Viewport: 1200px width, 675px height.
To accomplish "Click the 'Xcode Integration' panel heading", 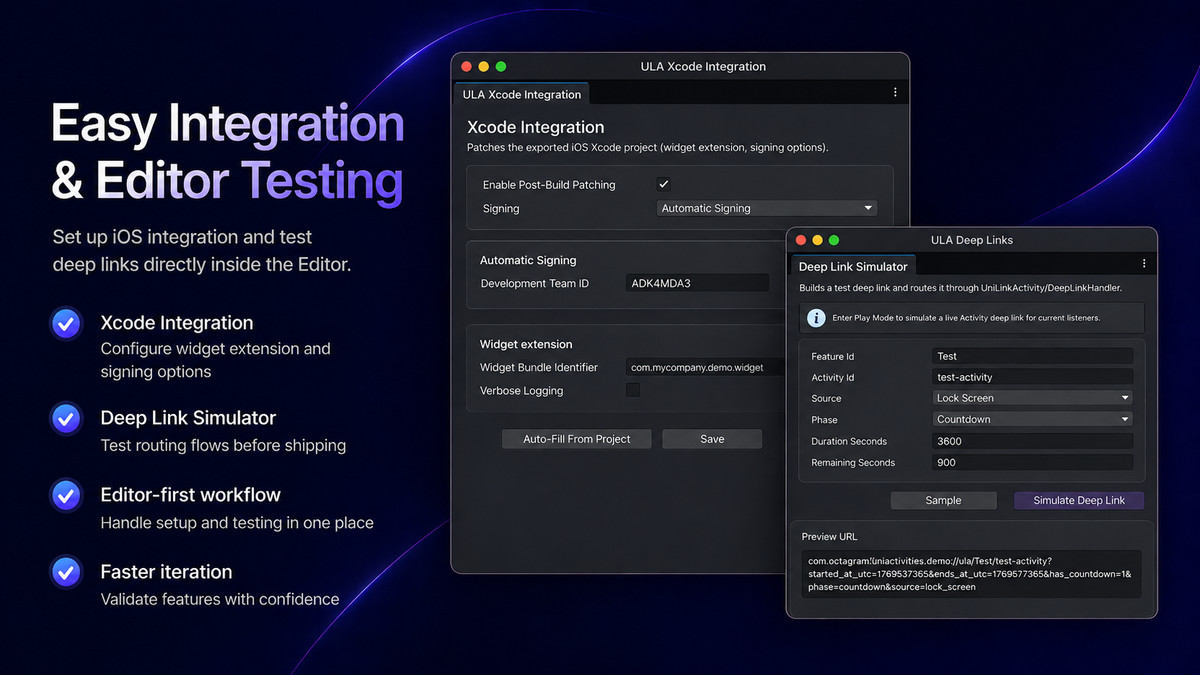I will (x=536, y=127).
